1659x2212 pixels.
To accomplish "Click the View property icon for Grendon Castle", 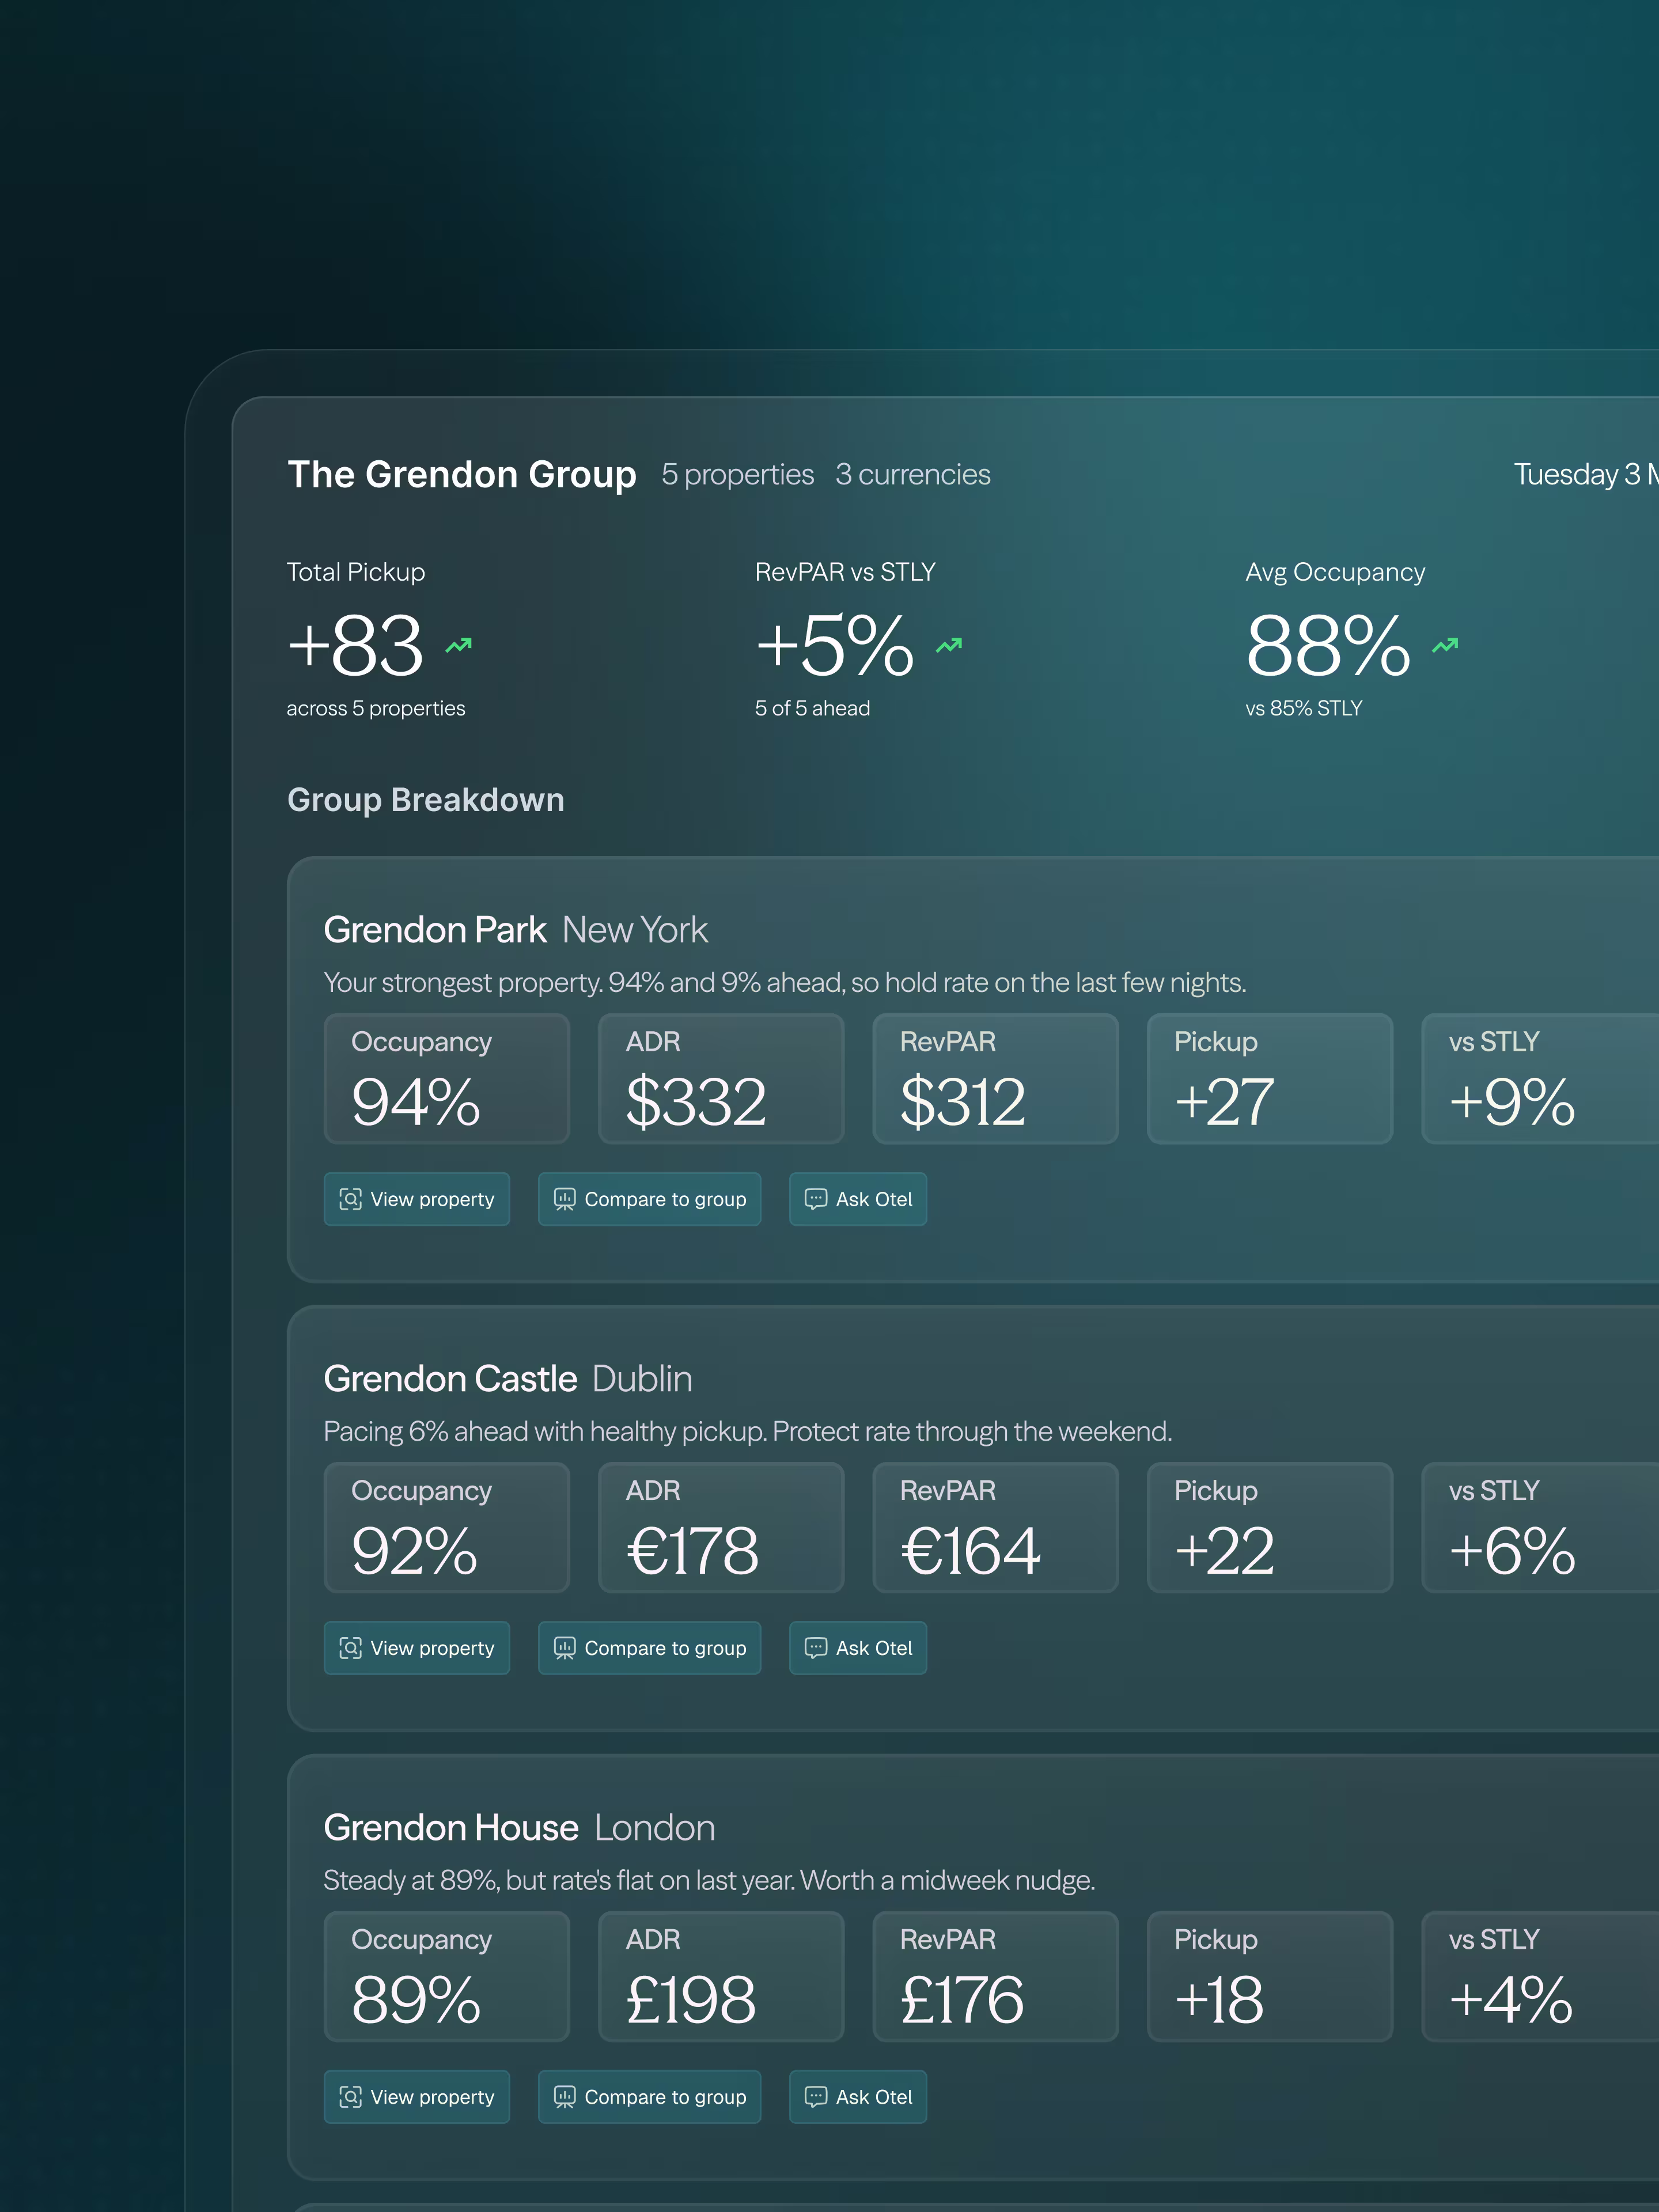I will pyautogui.click(x=350, y=1648).
